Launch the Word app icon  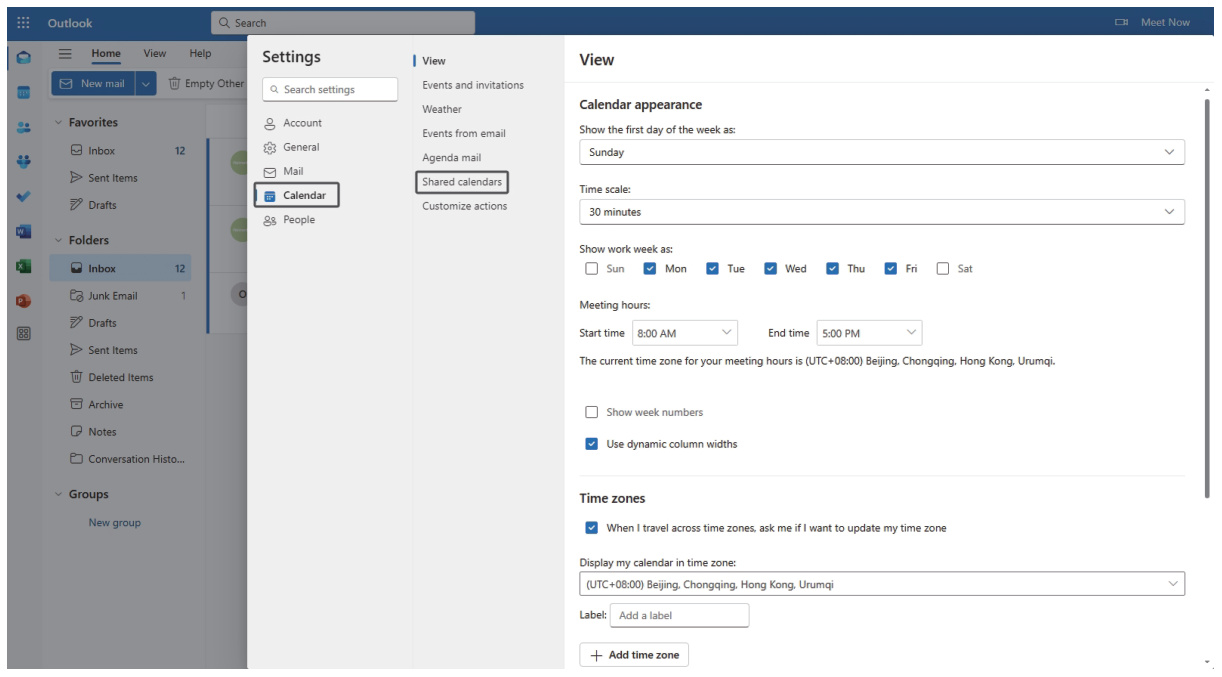[x=24, y=232]
